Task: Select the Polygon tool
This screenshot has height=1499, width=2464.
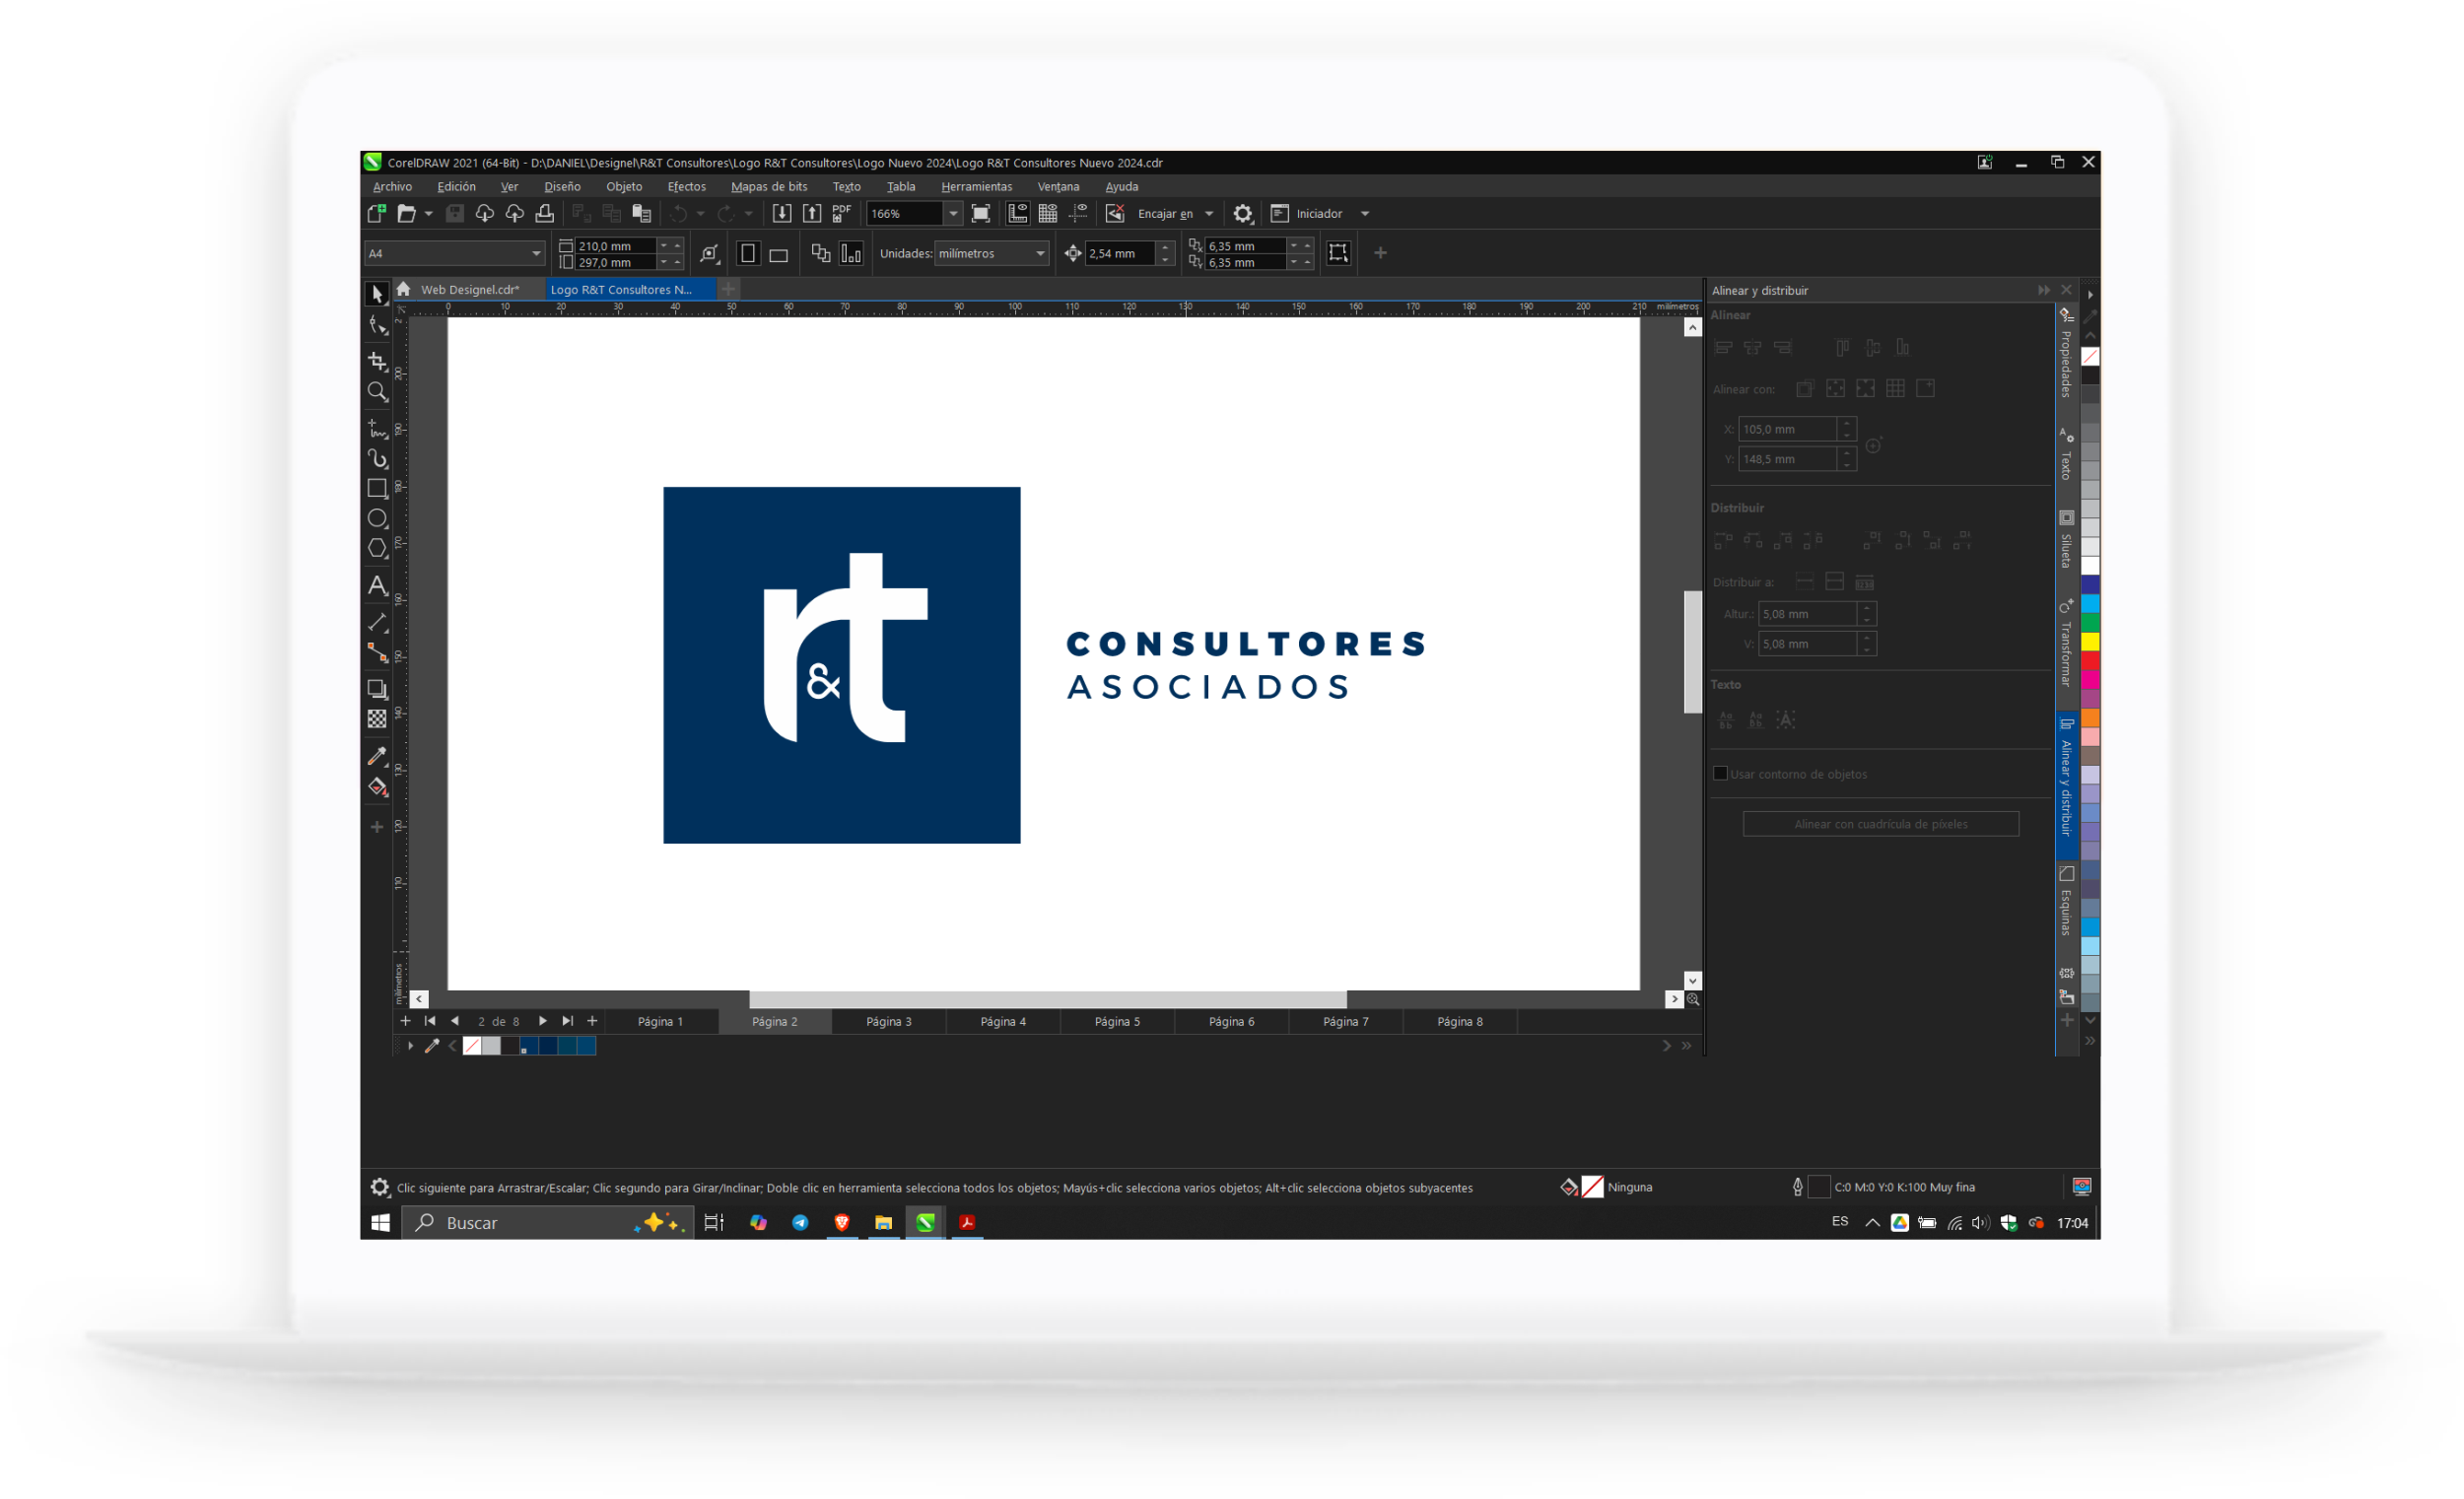Action: (377, 548)
